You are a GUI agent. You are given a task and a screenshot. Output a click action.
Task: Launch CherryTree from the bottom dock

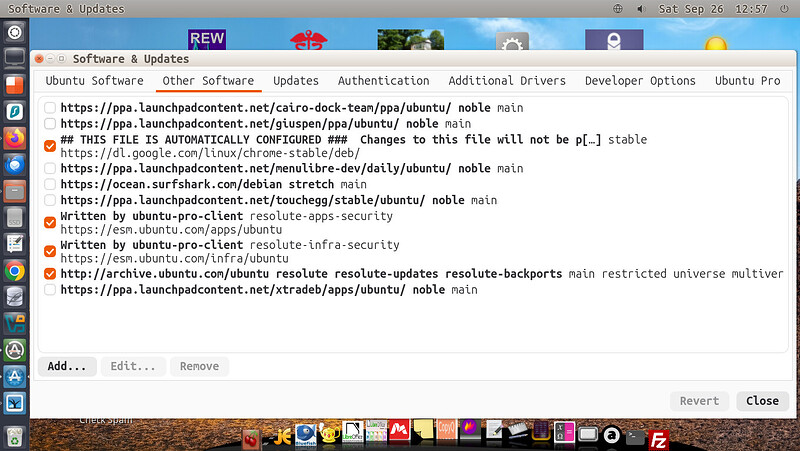click(x=251, y=439)
